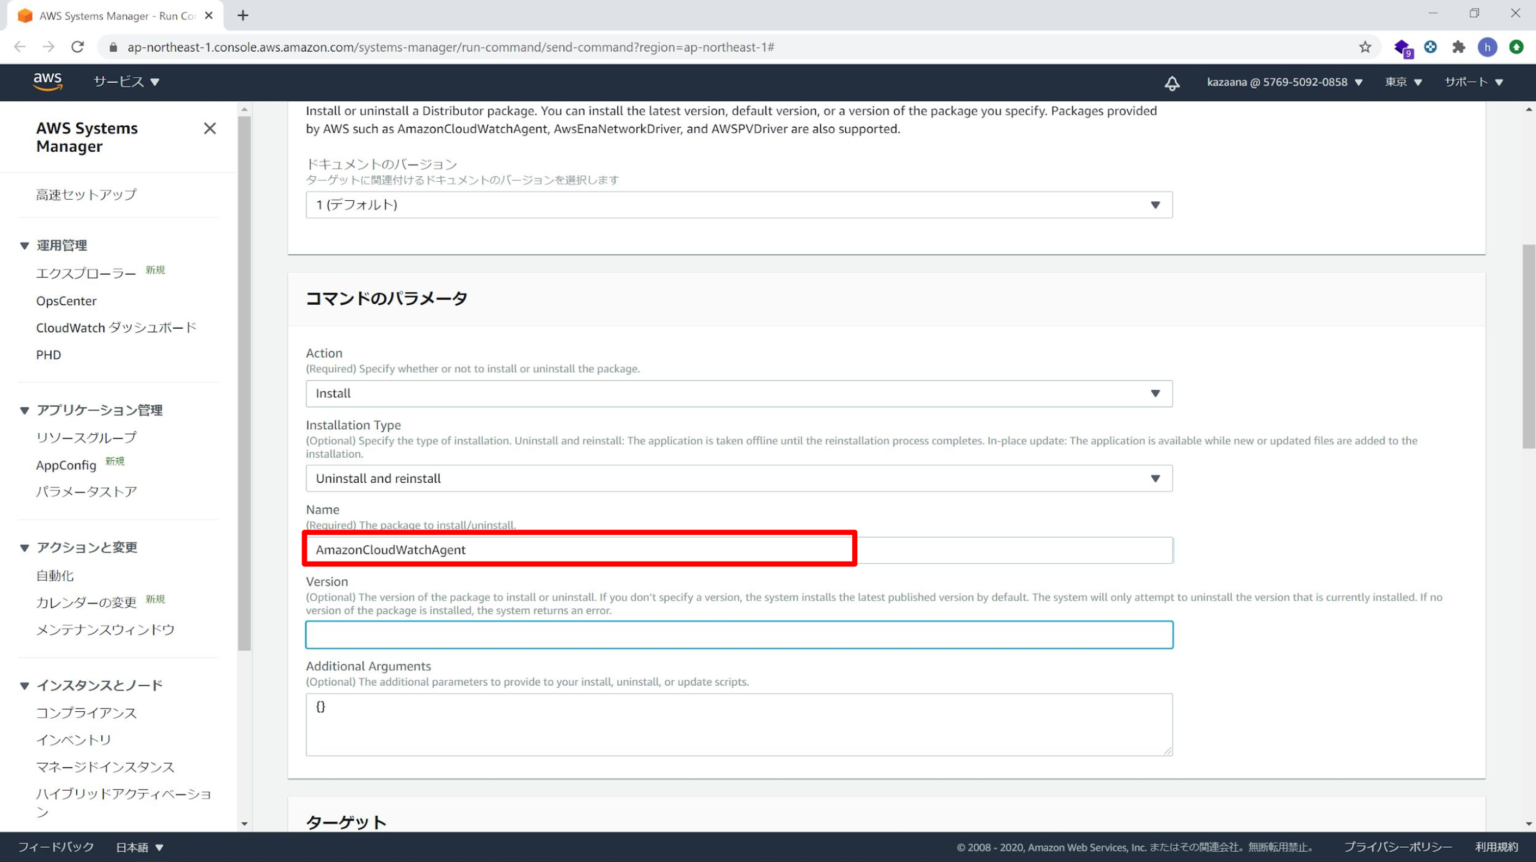
Task: Click the Additional Arguments text area
Action: [x=738, y=724]
